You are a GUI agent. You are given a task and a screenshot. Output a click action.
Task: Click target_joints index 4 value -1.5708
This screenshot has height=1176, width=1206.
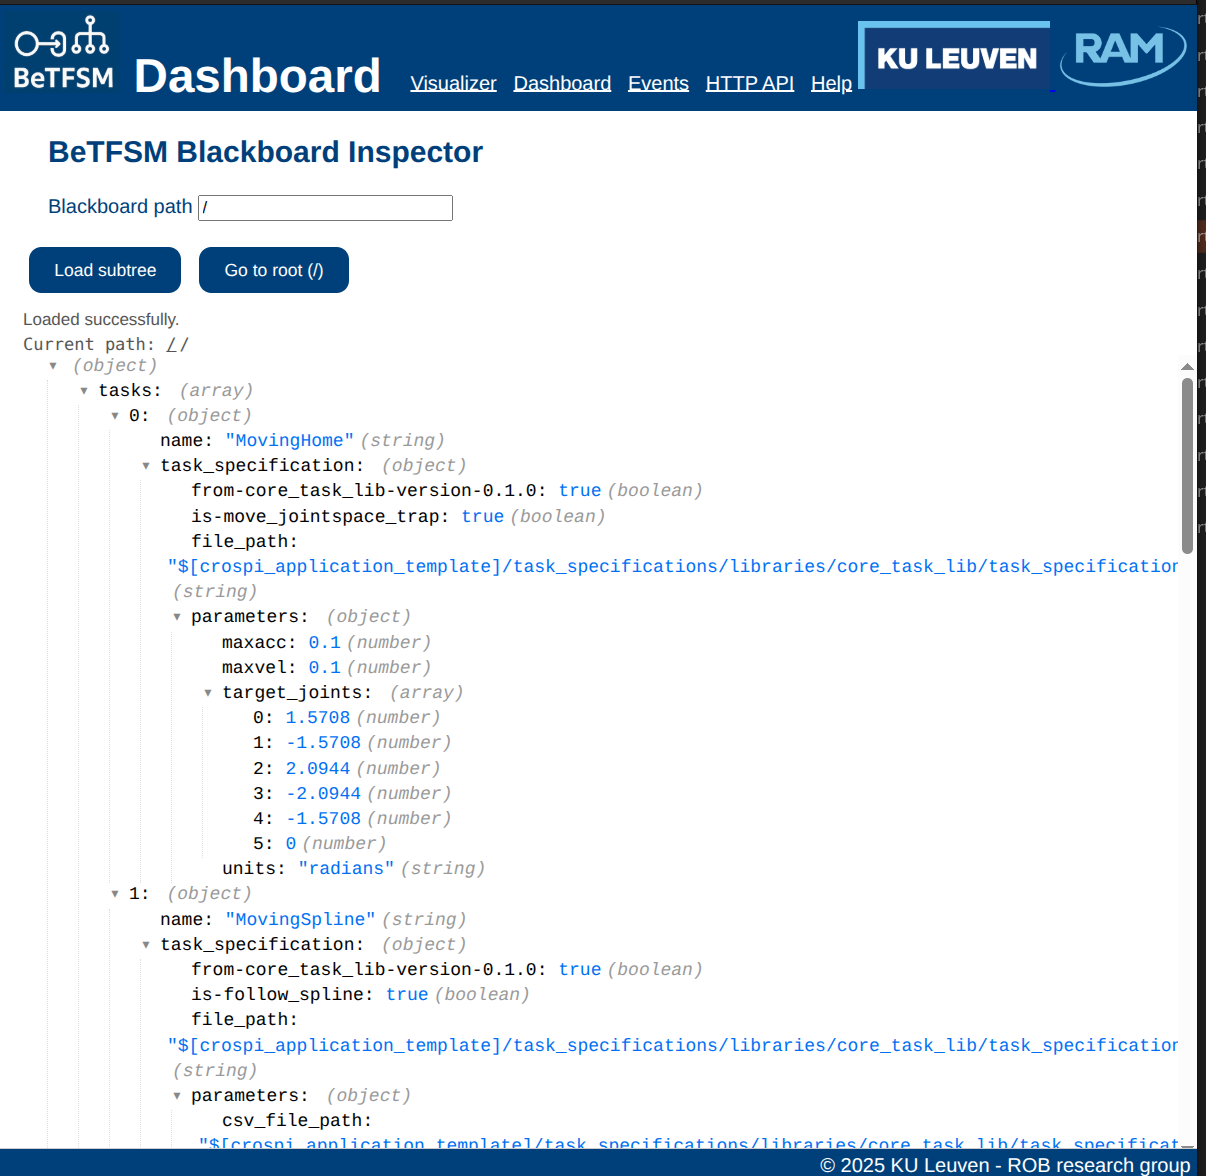point(323,819)
